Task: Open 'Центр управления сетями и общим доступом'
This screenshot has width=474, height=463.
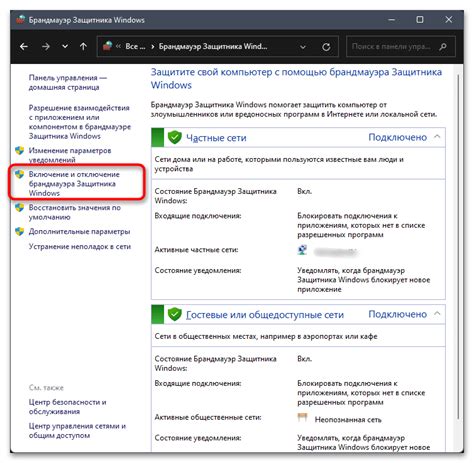Action: pos(77,431)
